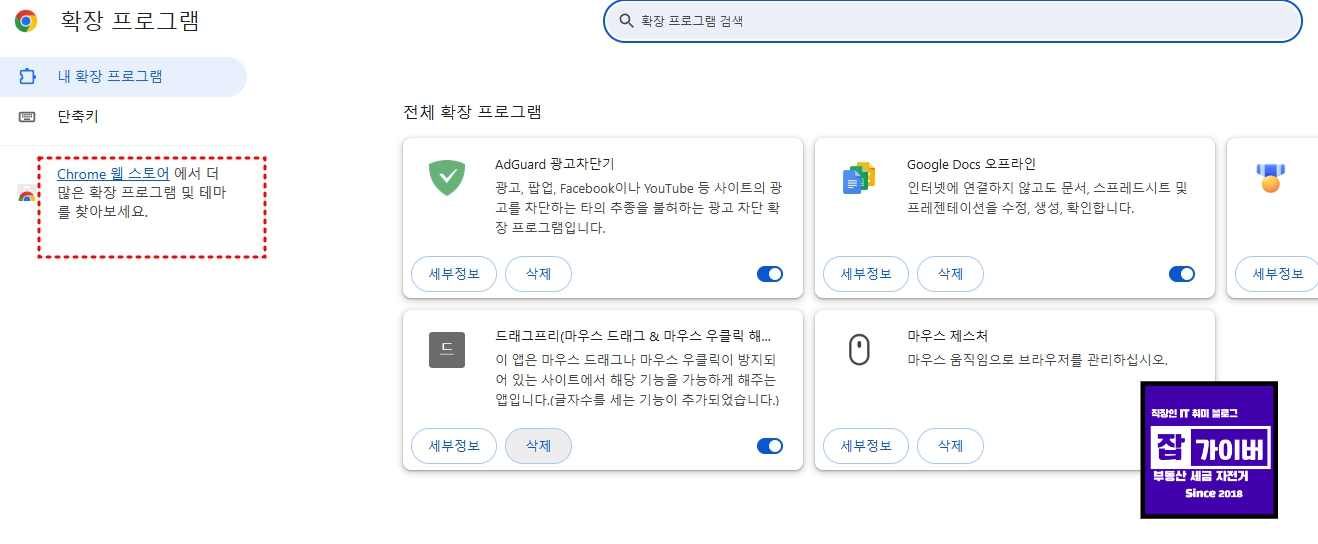Remove AdGuard using its 삭제 button
Screen dimensions: 1318x544
click(x=538, y=274)
